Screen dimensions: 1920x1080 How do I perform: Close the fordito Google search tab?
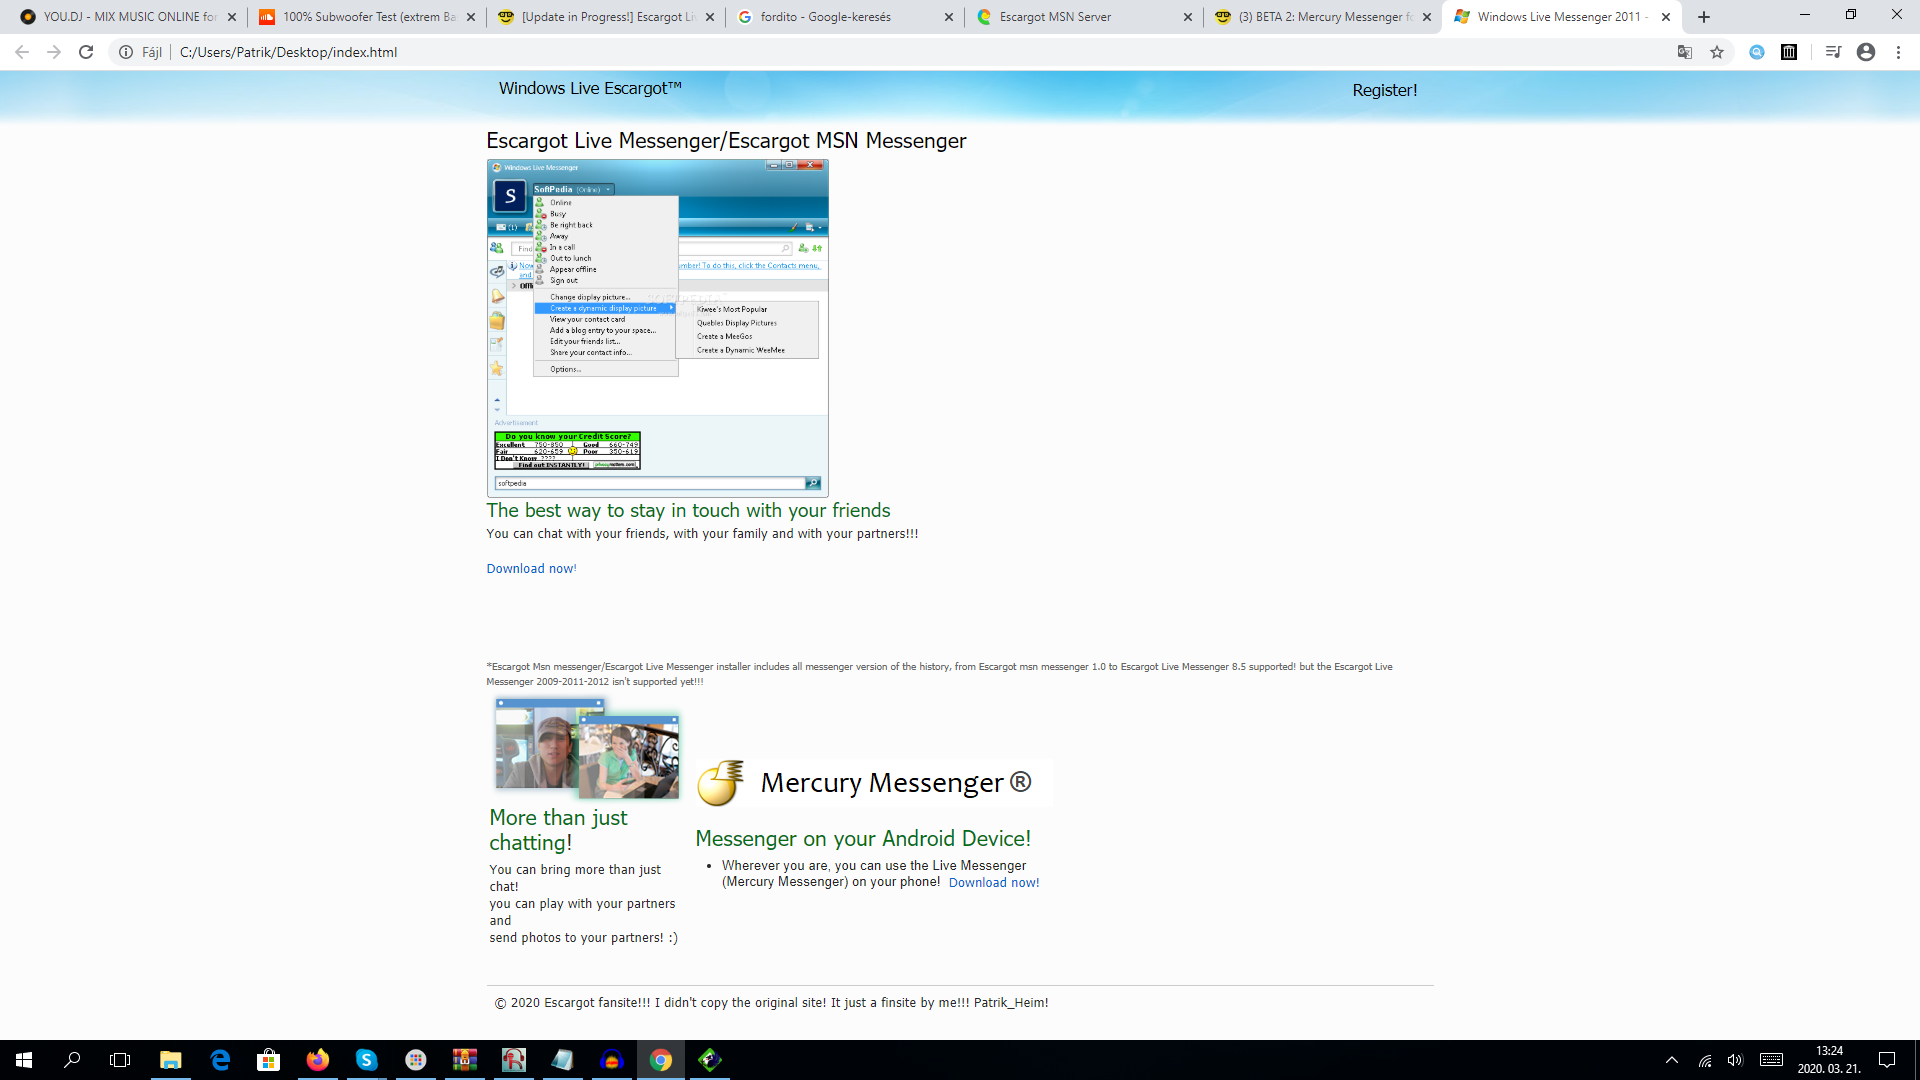(949, 17)
